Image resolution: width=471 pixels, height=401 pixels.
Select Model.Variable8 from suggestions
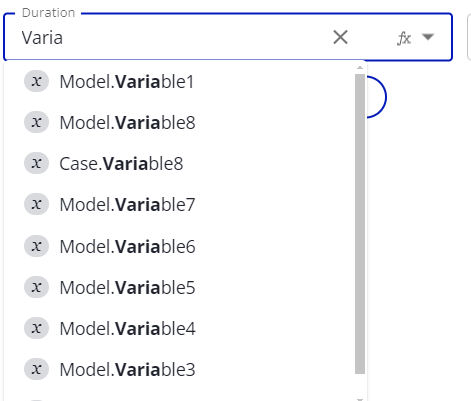tap(185, 122)
